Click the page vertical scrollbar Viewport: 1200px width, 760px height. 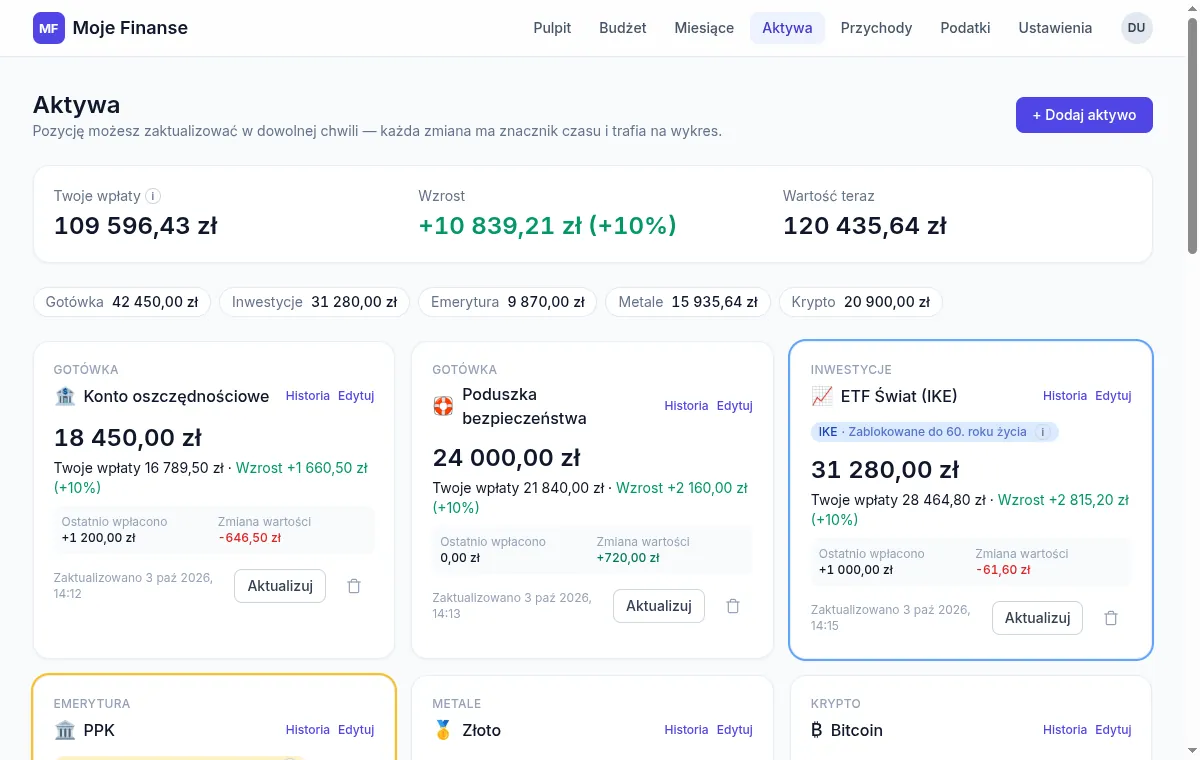(1192, 135)
